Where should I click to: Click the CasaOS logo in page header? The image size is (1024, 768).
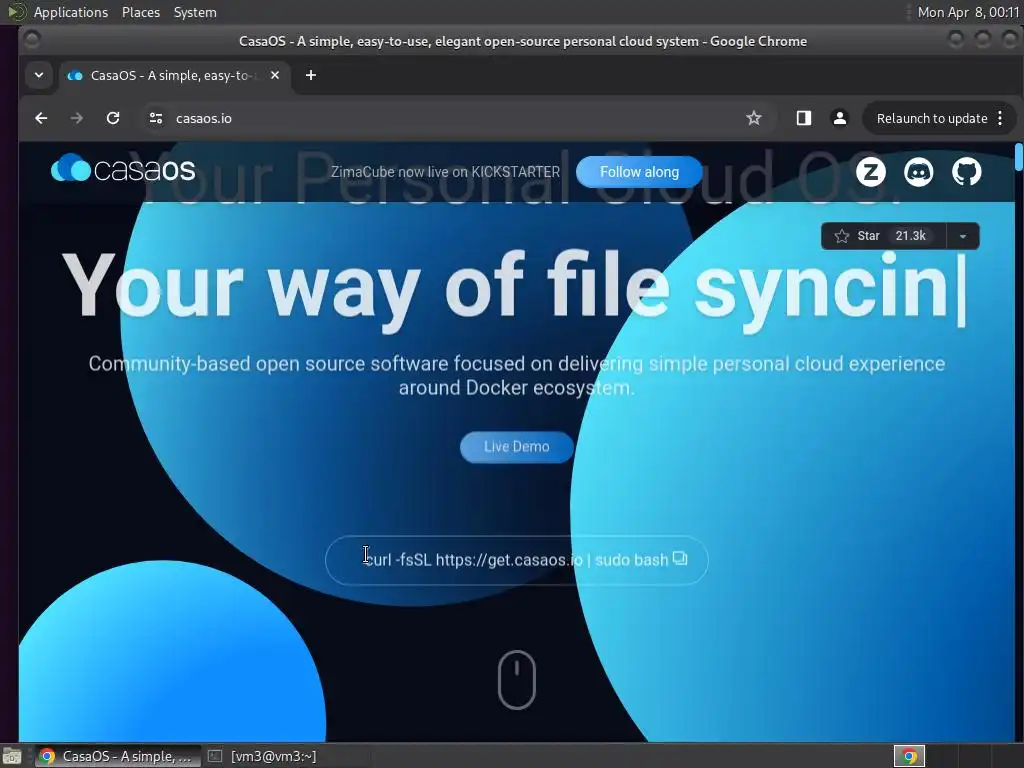click(x=123, y=169)
